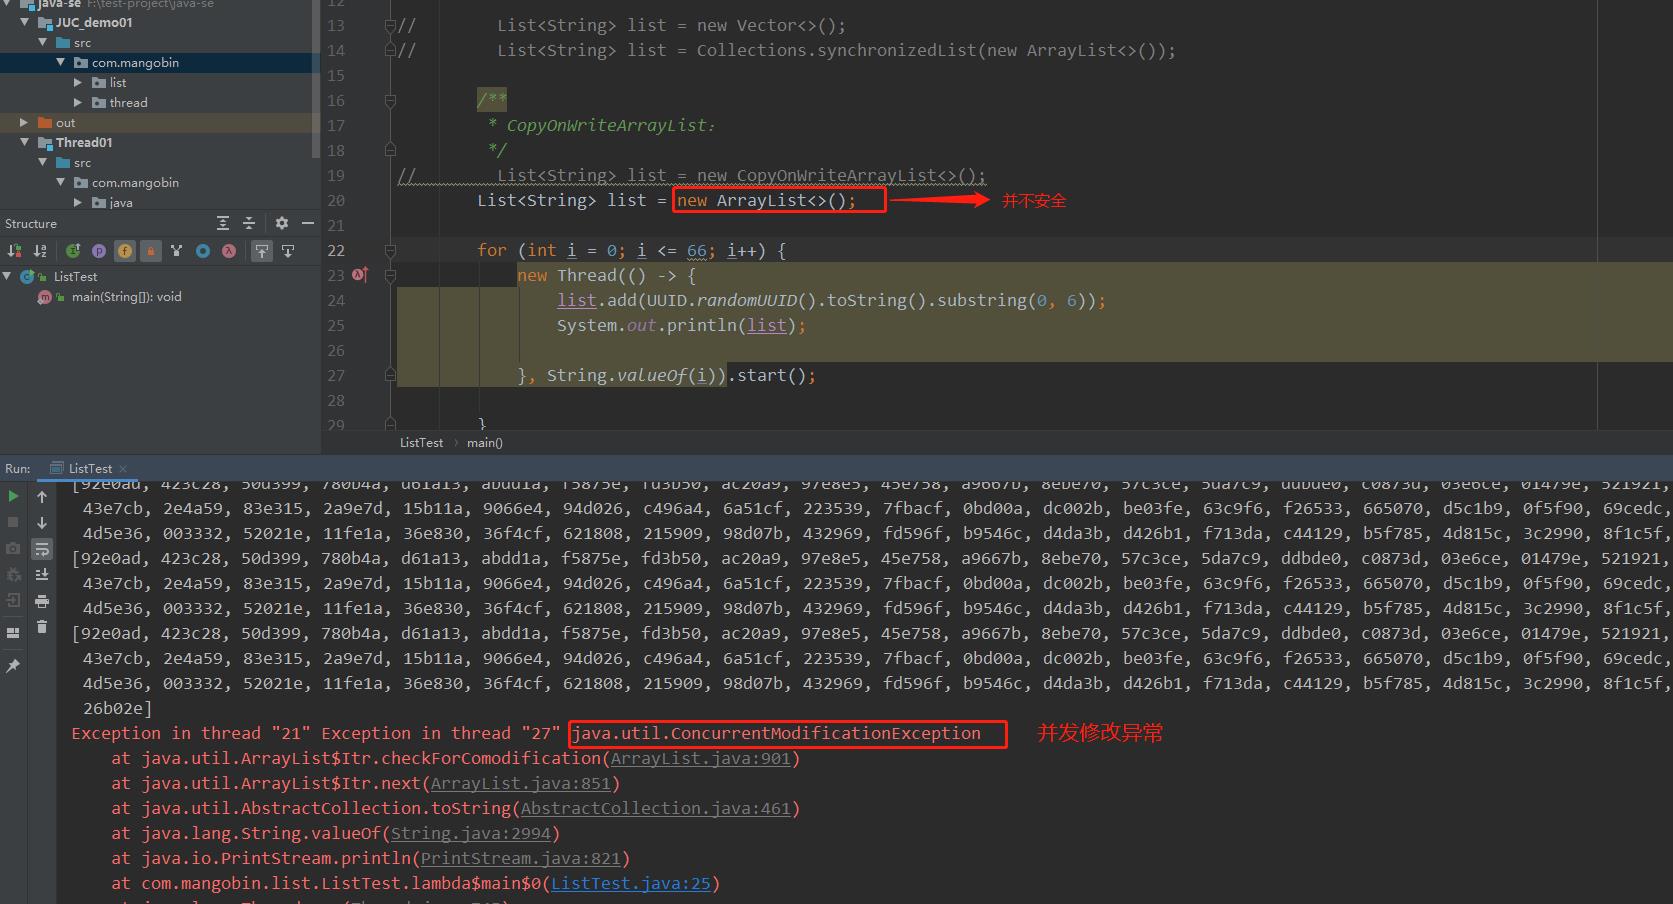Expand the thread package

click(78, 102)
